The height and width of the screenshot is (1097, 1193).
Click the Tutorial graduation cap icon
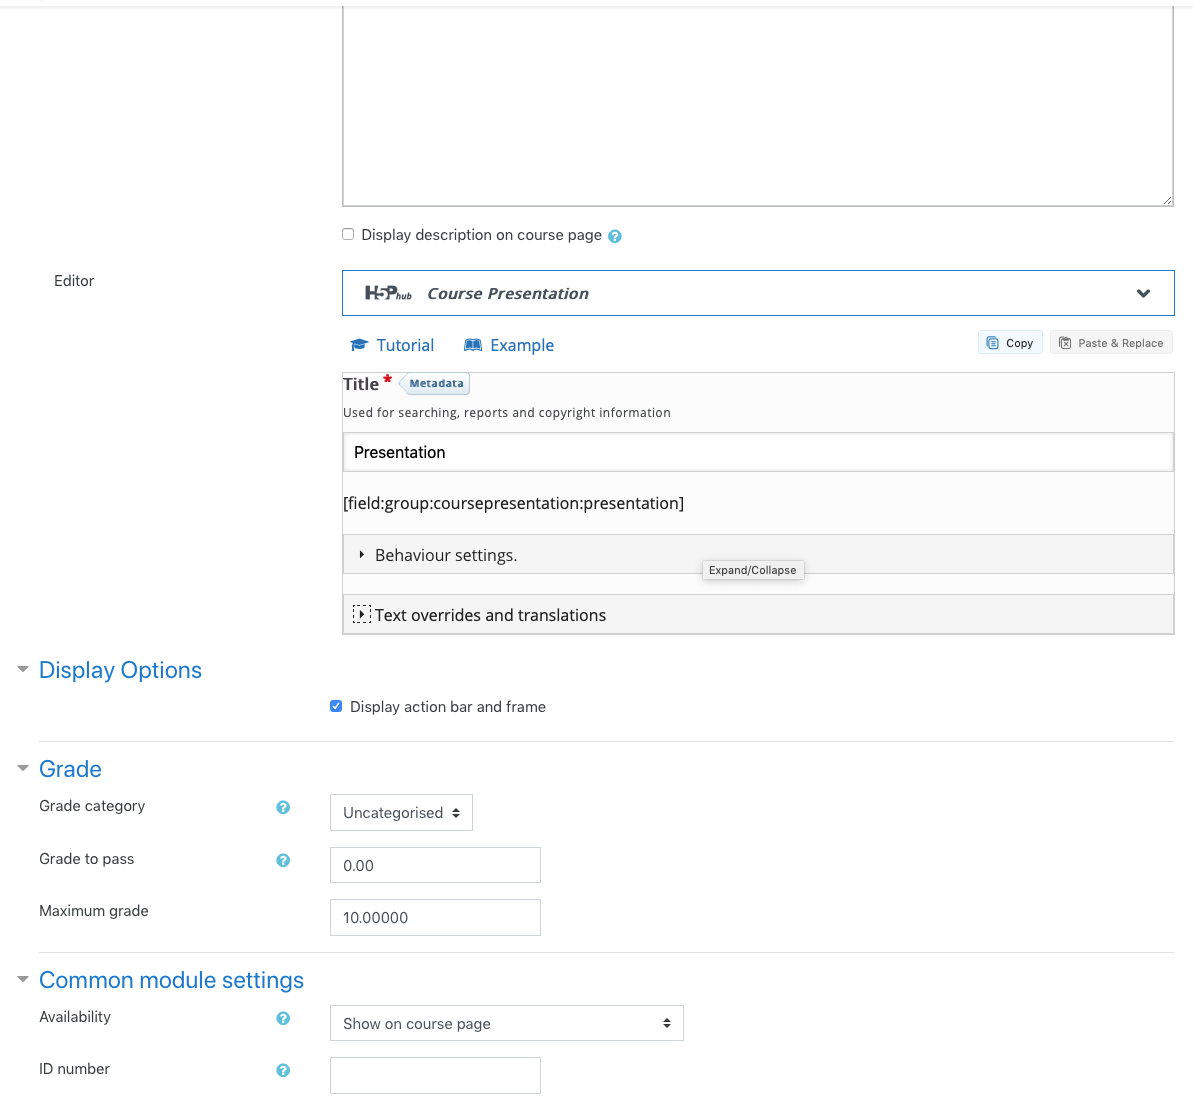tap(359, 345)
